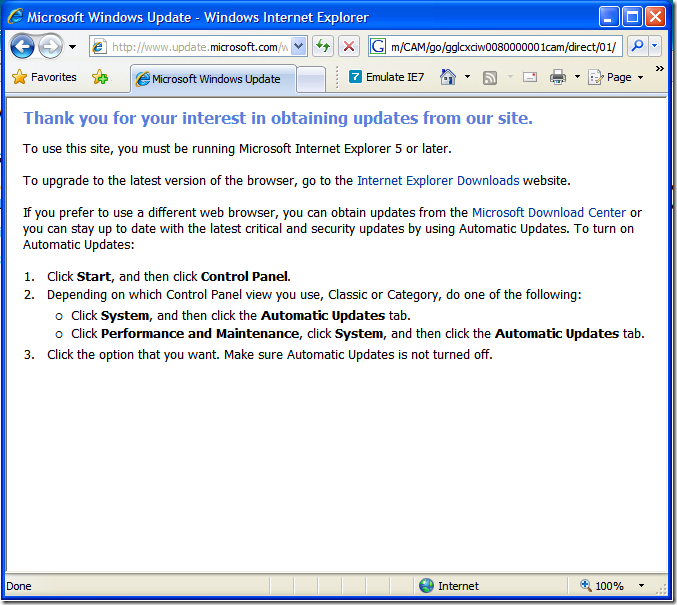The width and height of the screenshot is (677, 605).
Task: Open the Internet Explorer Downloads link
Action: coord(438,181)
